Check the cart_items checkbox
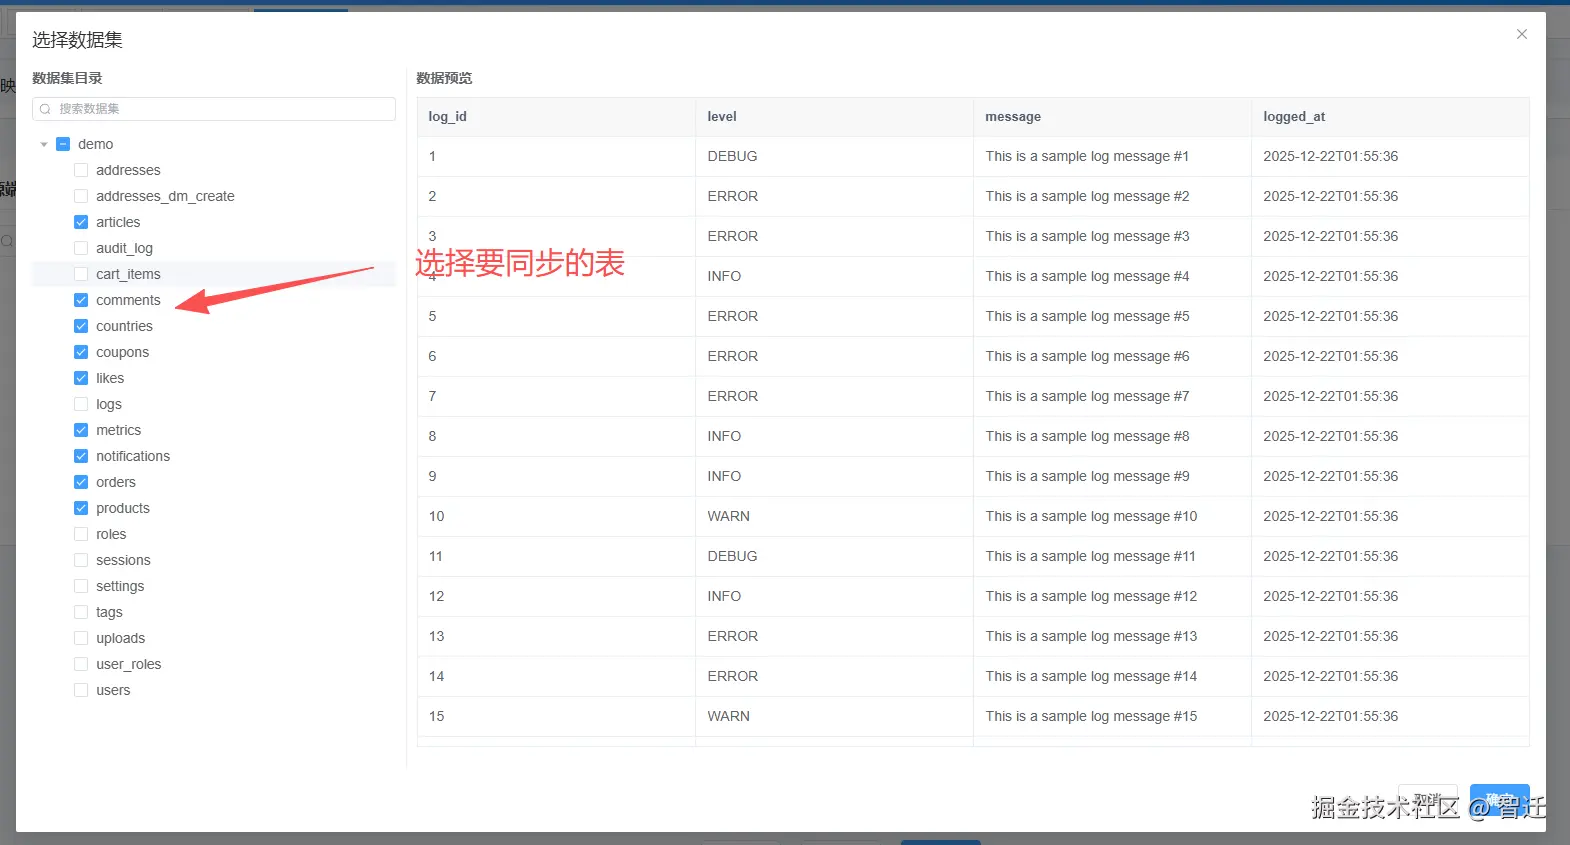 [x=81, y=274]
